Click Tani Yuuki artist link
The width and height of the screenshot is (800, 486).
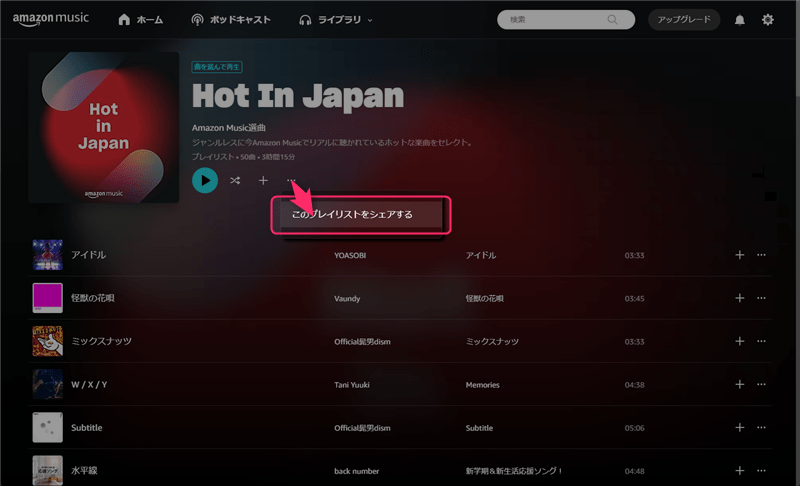coord(352,385)
